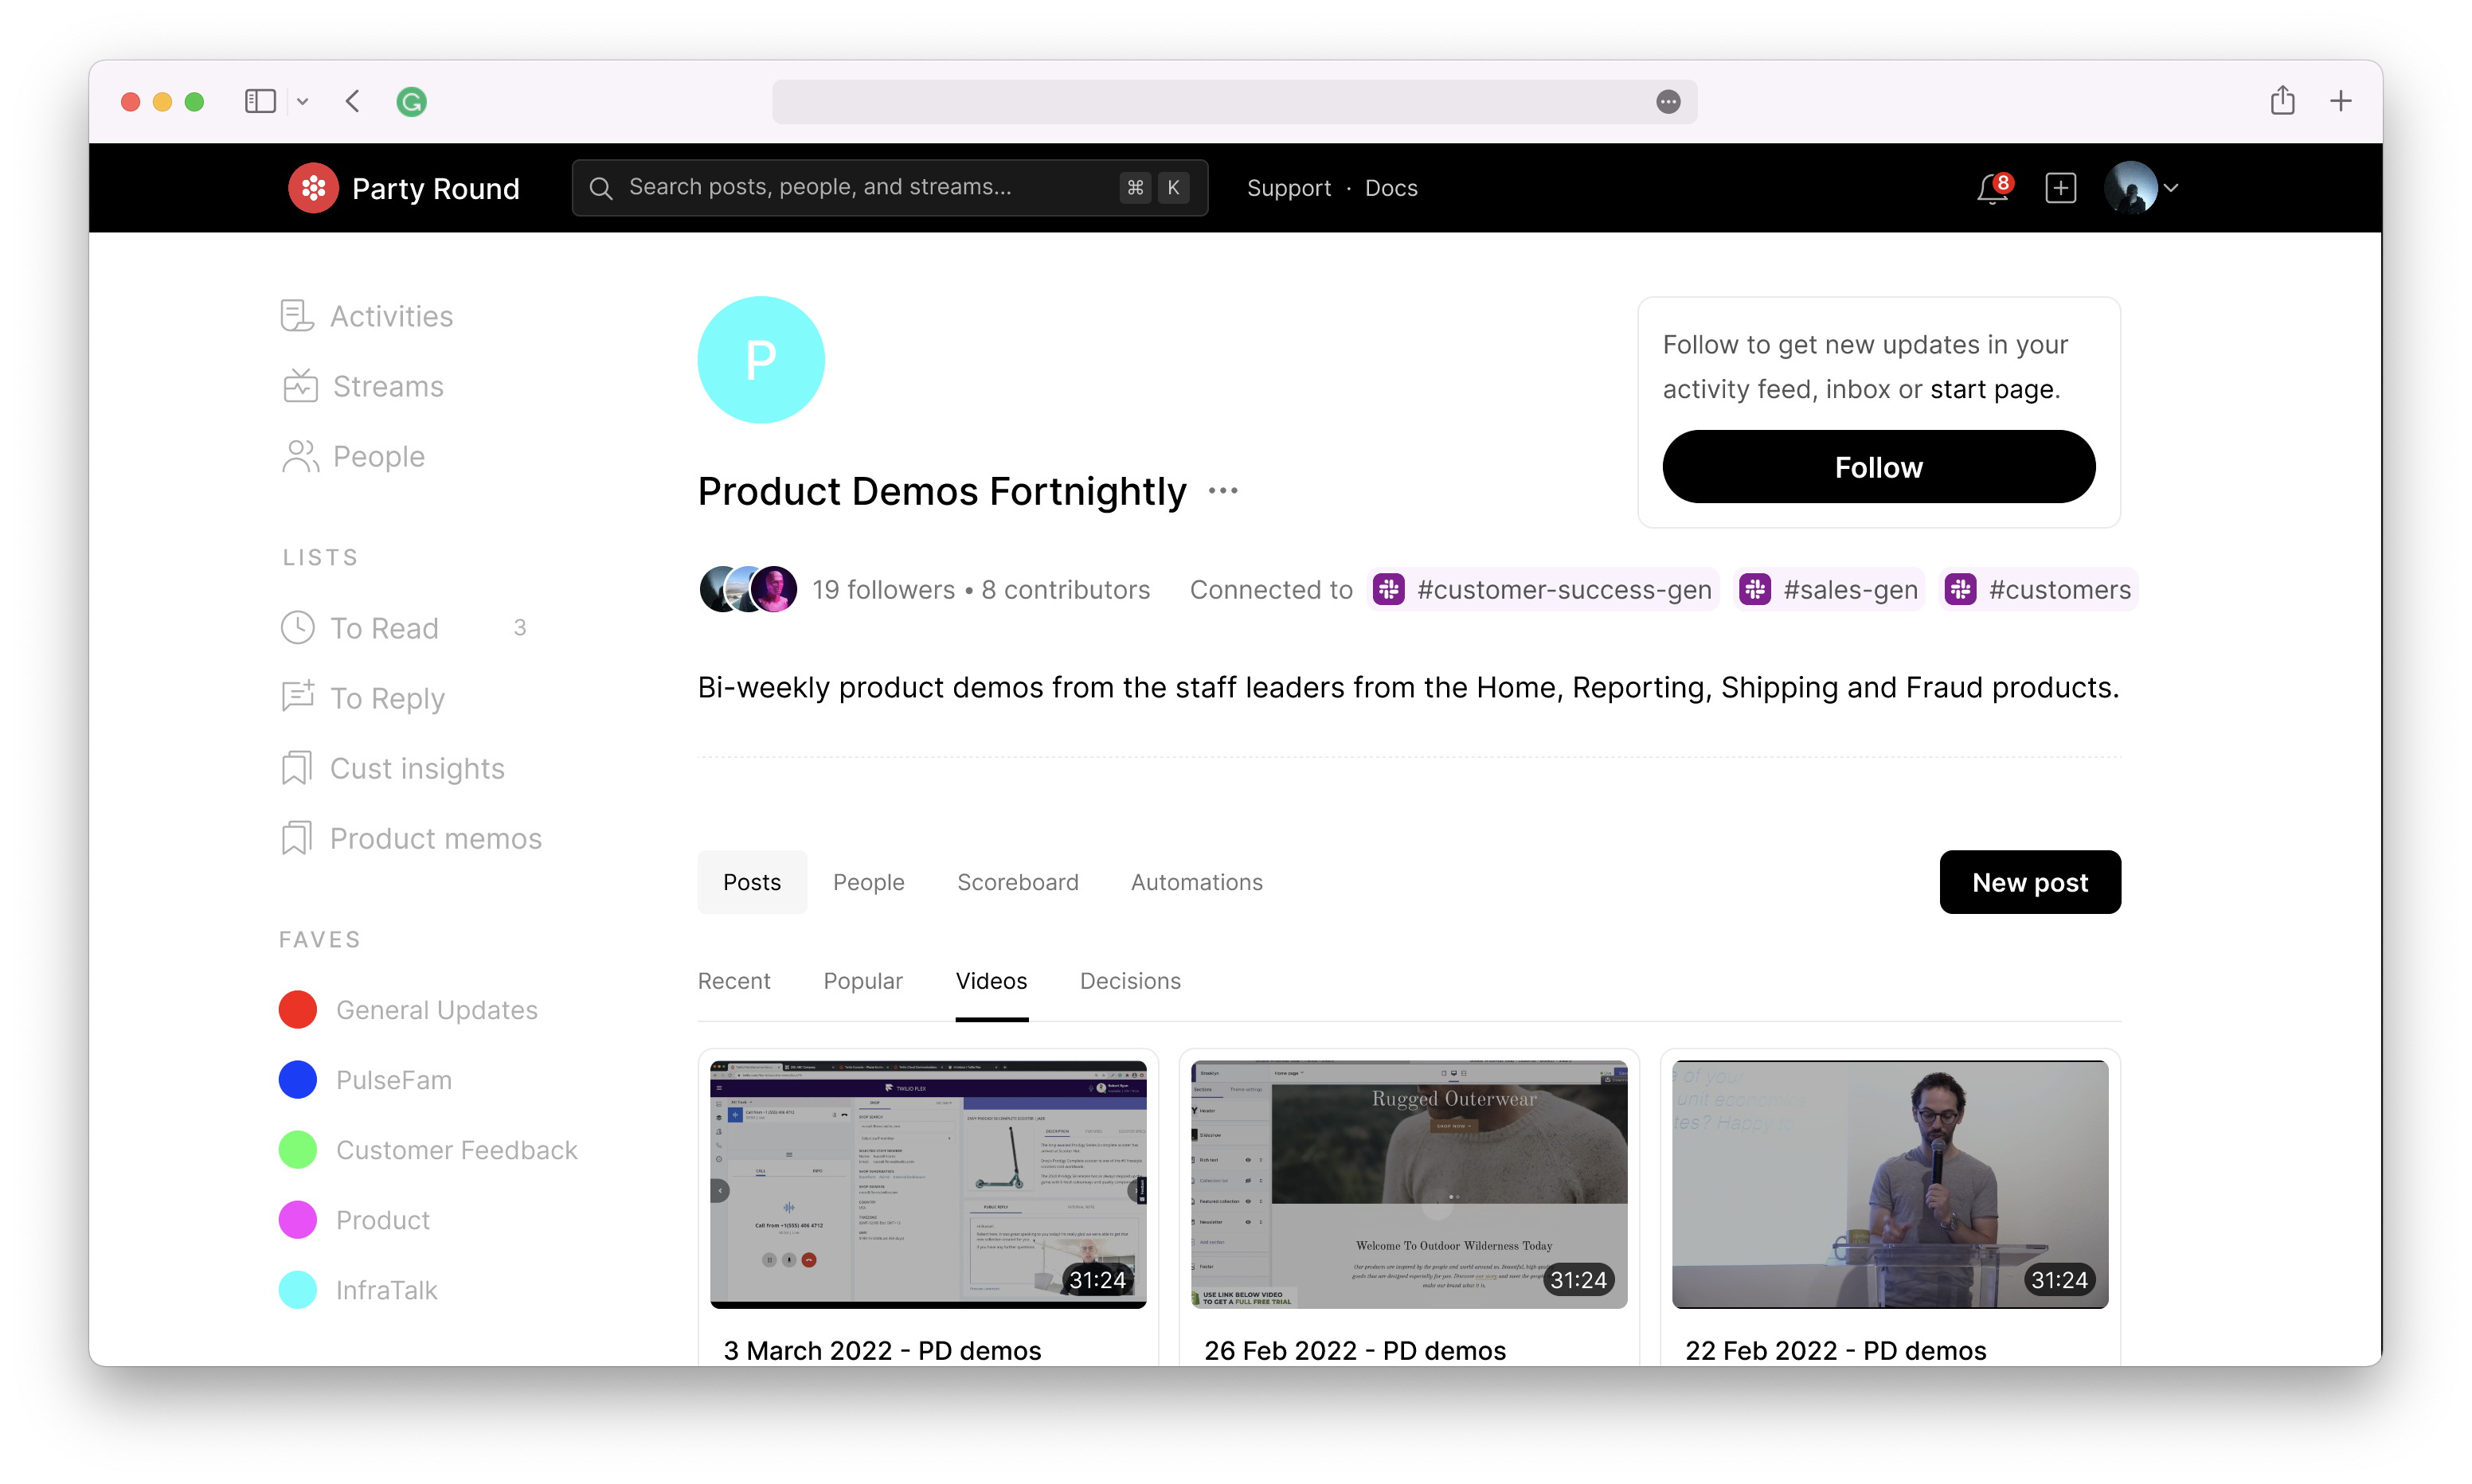This screenshot has width=2472, height=1484.
Task: Open the notifications bell icon
Action: click(x=1991, y=189)
